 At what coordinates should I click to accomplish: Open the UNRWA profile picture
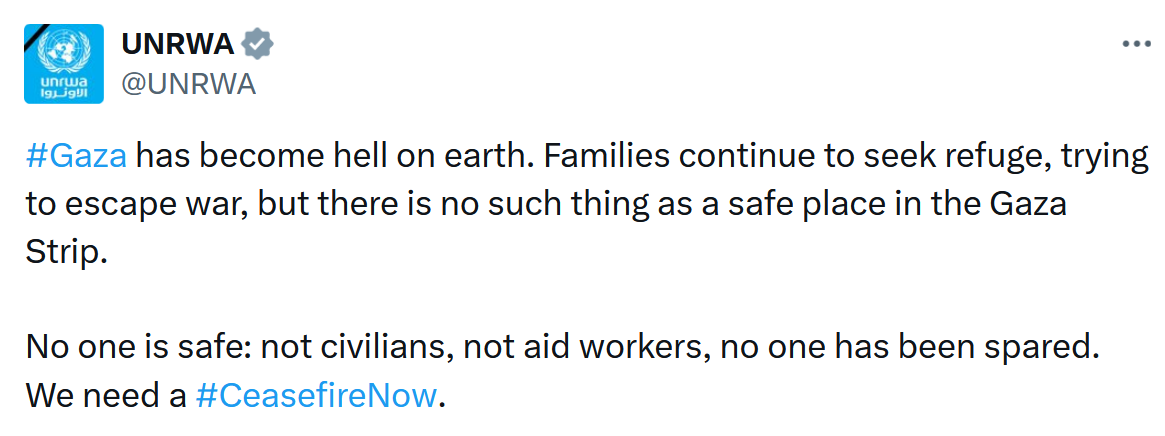[64, 64]
